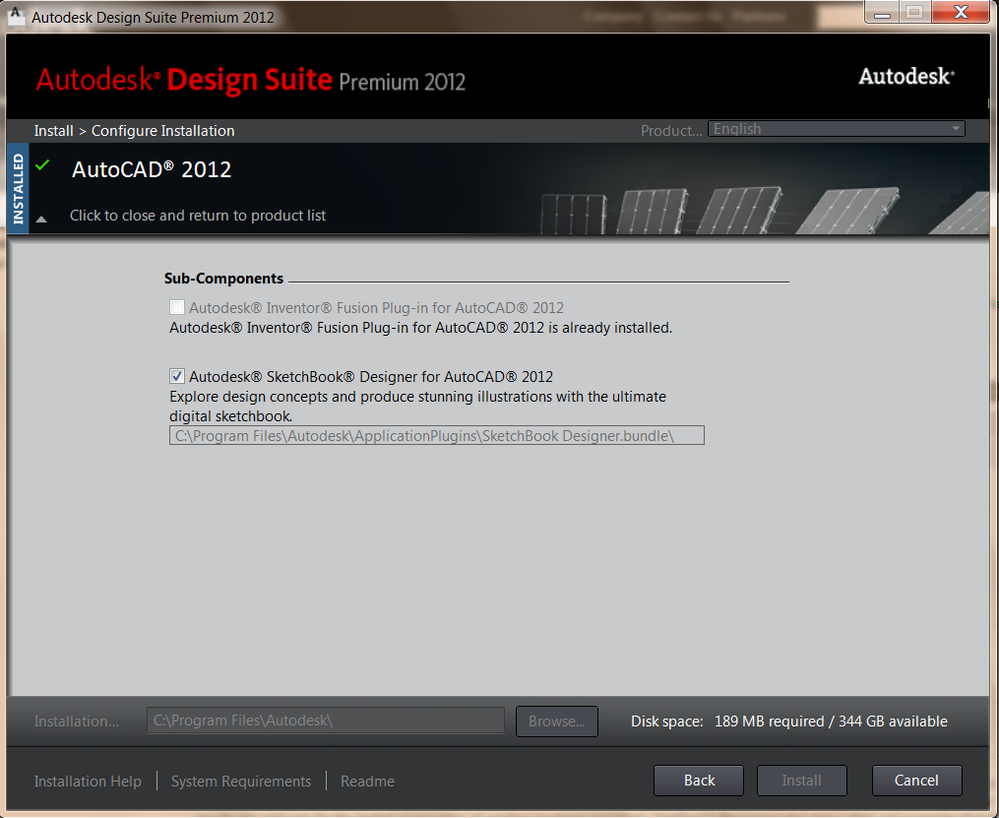Image resolution: width=999 pixels, height=818 pixels.
Task: Open the System Requirements link
Action: coord(241,781)
